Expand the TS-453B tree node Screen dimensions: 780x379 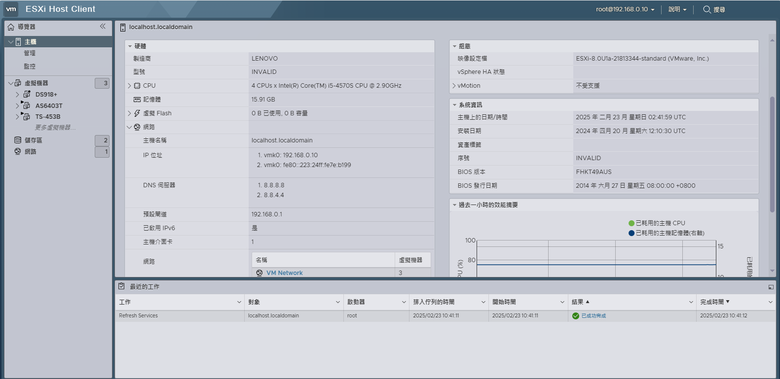click(17, 117)
